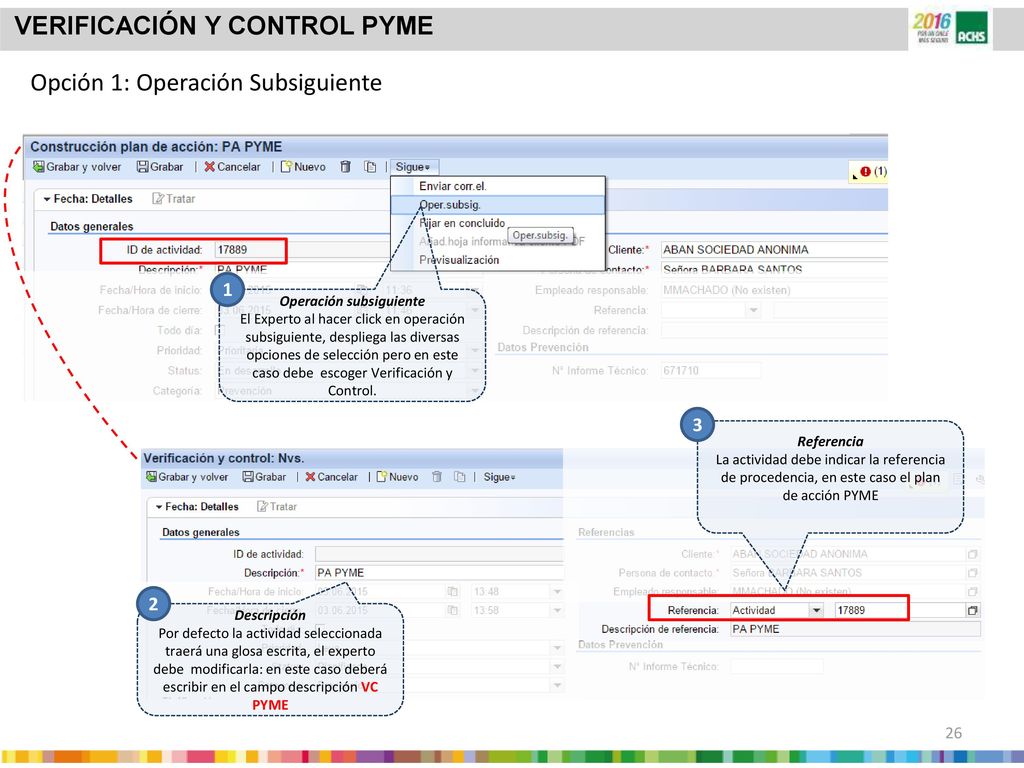Open the Sigue dropdown in PA PYME window

413,167
